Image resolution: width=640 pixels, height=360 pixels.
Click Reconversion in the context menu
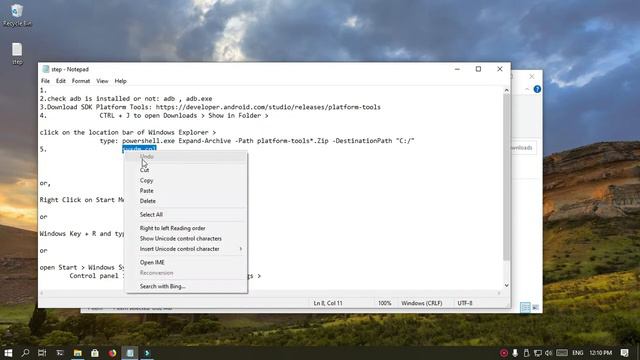pos(186,273)
